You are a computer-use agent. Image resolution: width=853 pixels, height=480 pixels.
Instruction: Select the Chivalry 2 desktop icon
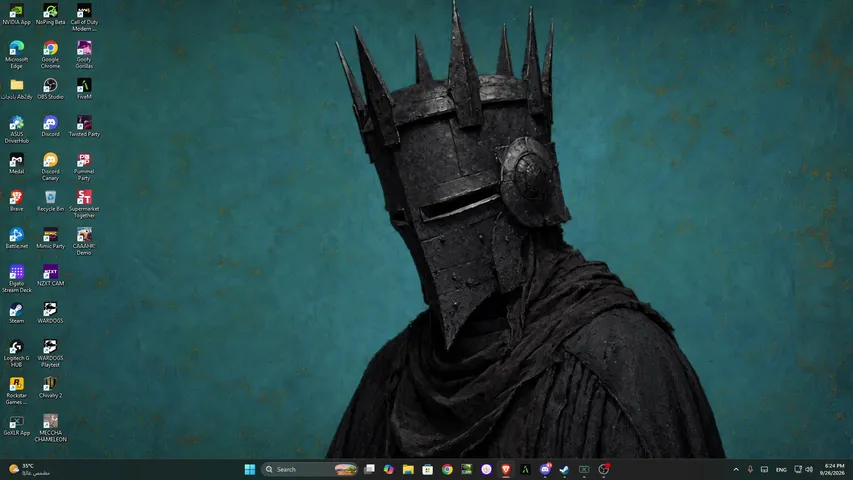(x=50, y=387)
